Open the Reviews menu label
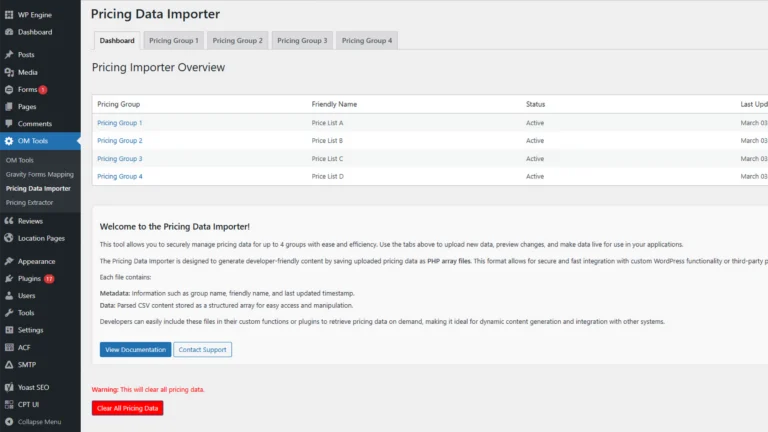 click(x=30, y=221)
